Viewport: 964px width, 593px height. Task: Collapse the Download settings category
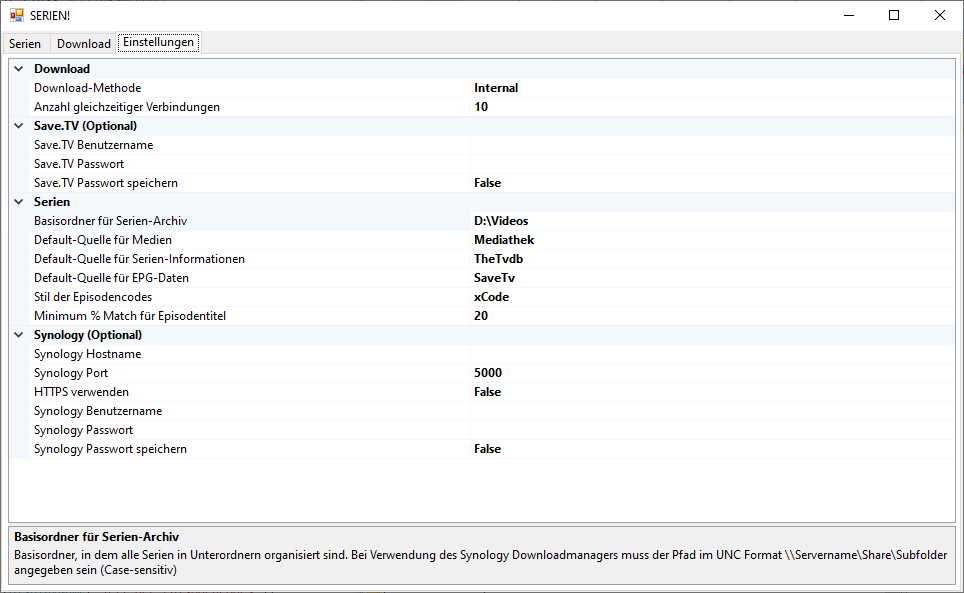18,68
